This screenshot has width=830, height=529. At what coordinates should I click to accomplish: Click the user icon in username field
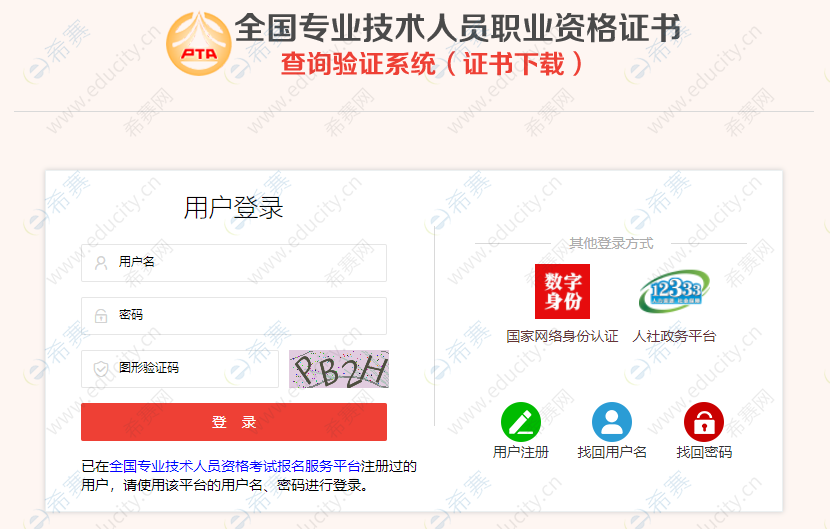pos(101,263)
